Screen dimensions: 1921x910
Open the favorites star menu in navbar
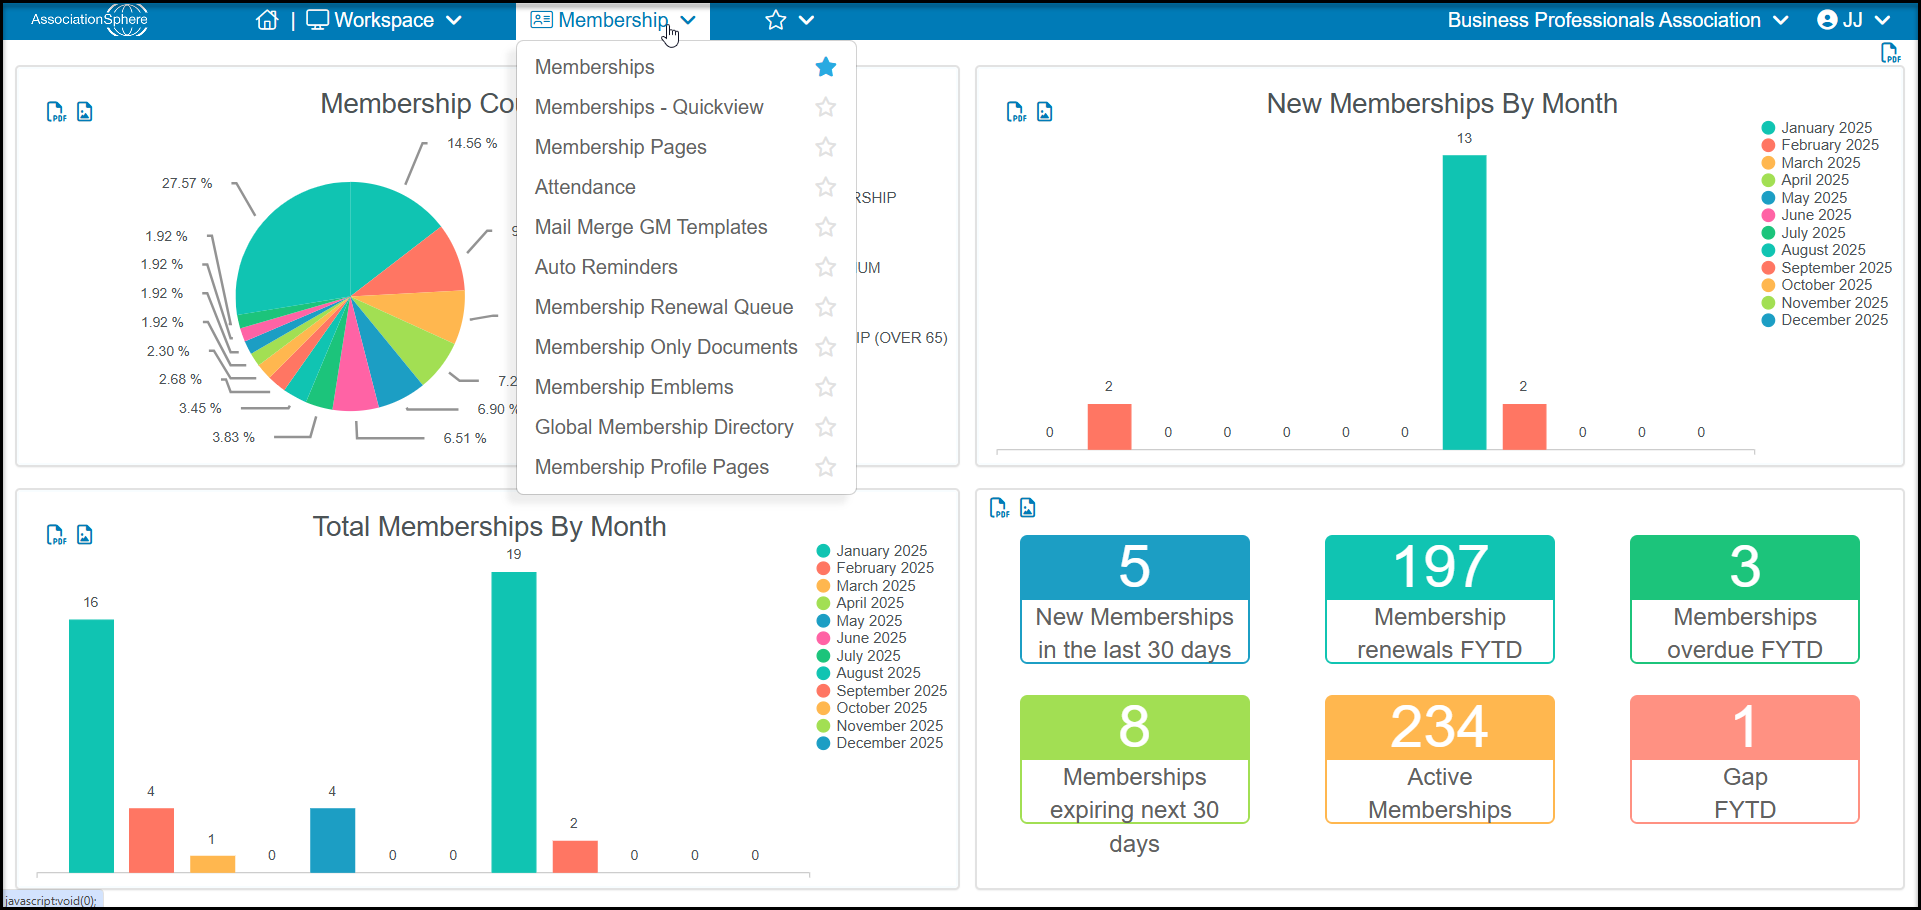(x=790, y=20)
